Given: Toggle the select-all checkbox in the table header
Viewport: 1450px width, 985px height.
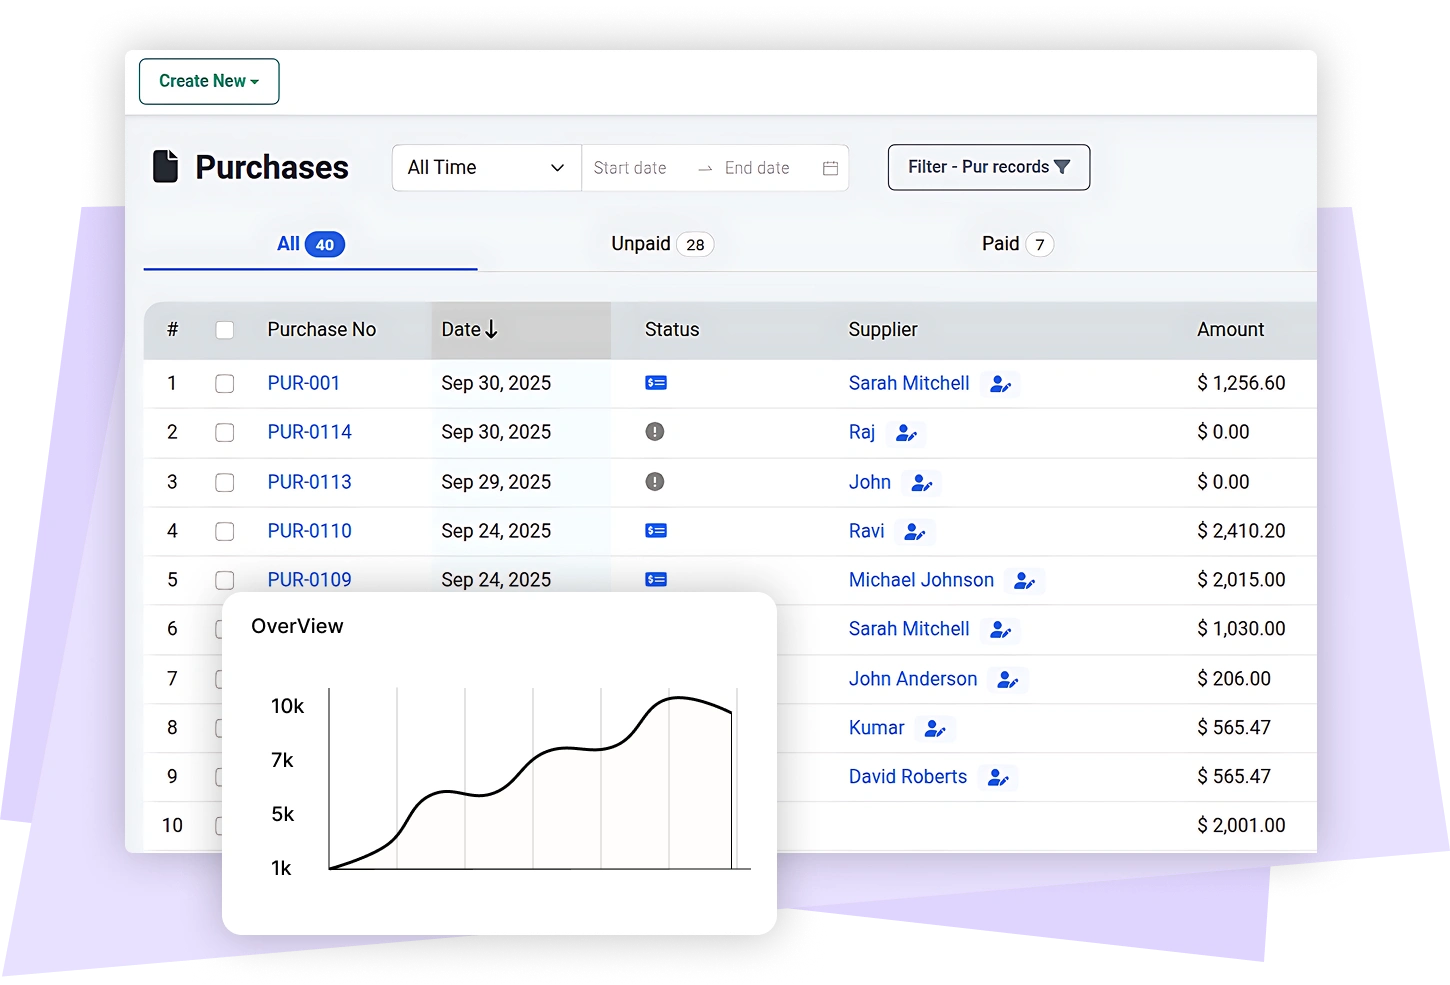Looking at the screenshot, I should 225,329.
